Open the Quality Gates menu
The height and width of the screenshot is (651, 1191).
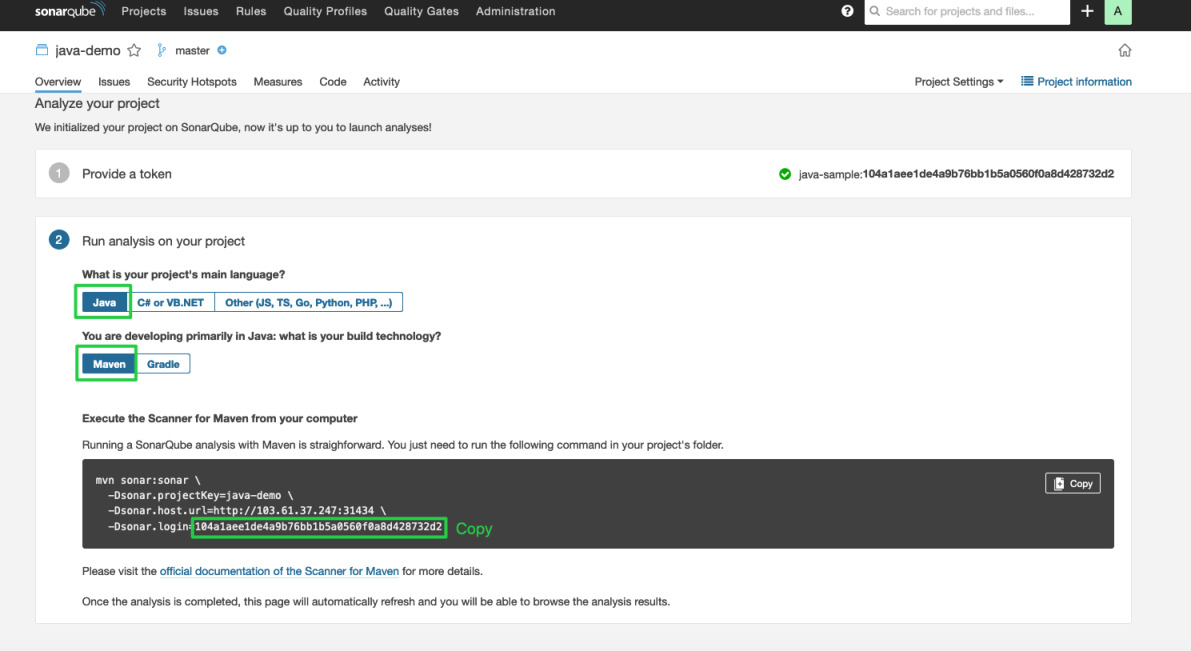coord(423,12)
